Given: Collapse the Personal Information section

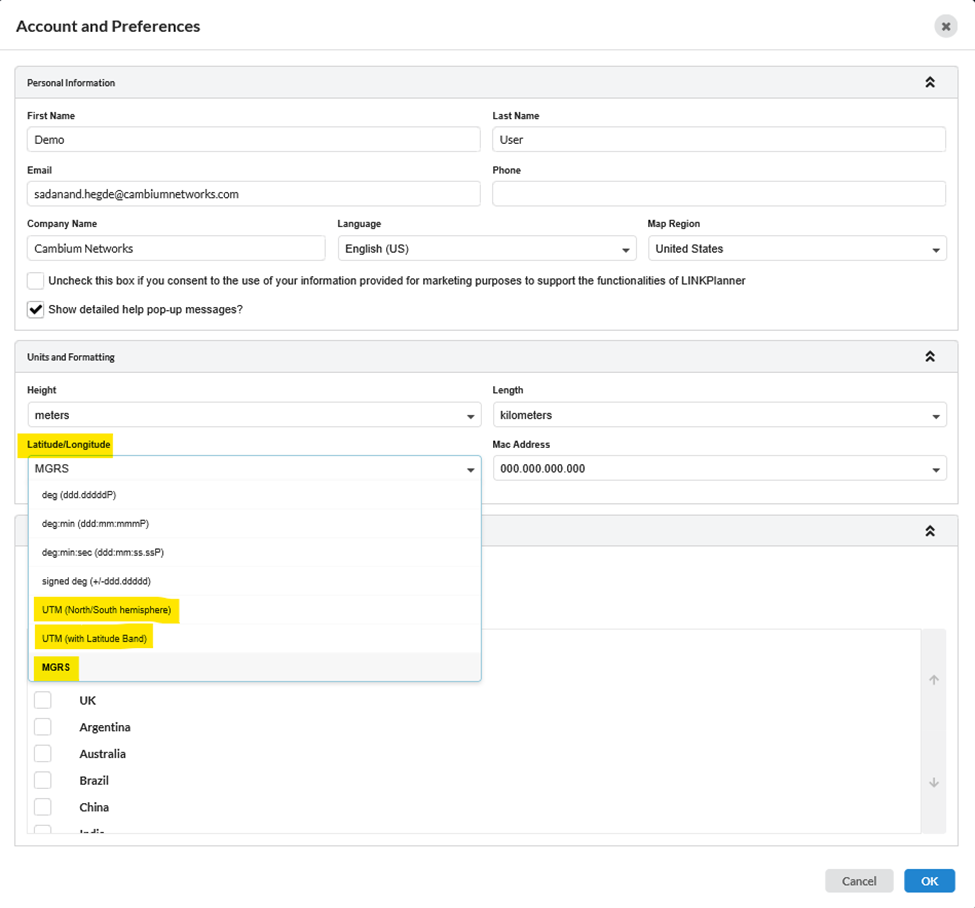Looking at the screenshot, I should coord(929,83).
